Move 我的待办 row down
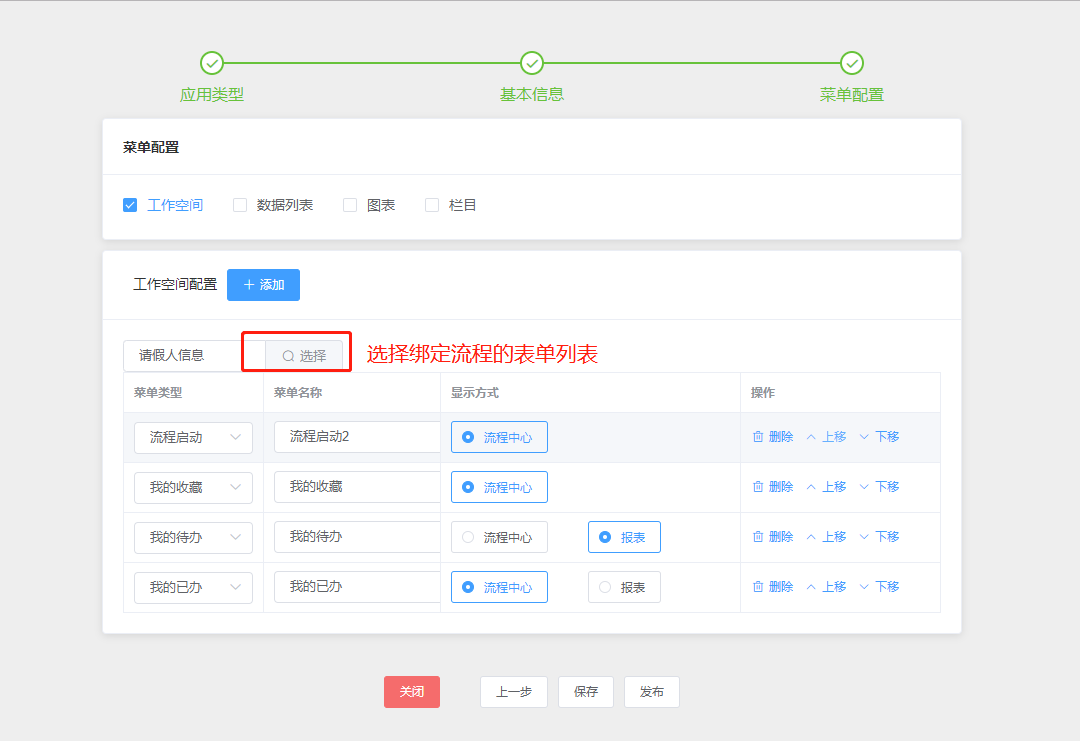 click(879, 537)
